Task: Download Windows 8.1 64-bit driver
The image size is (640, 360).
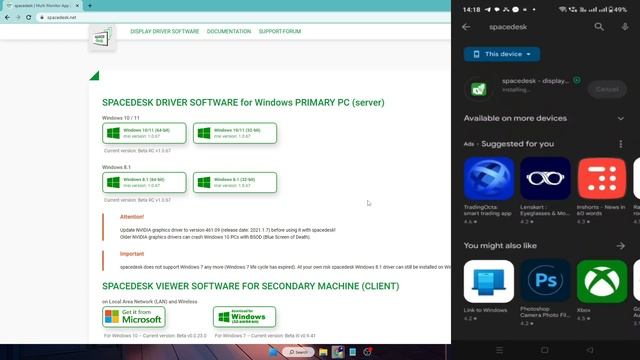Action: (144, 182)
